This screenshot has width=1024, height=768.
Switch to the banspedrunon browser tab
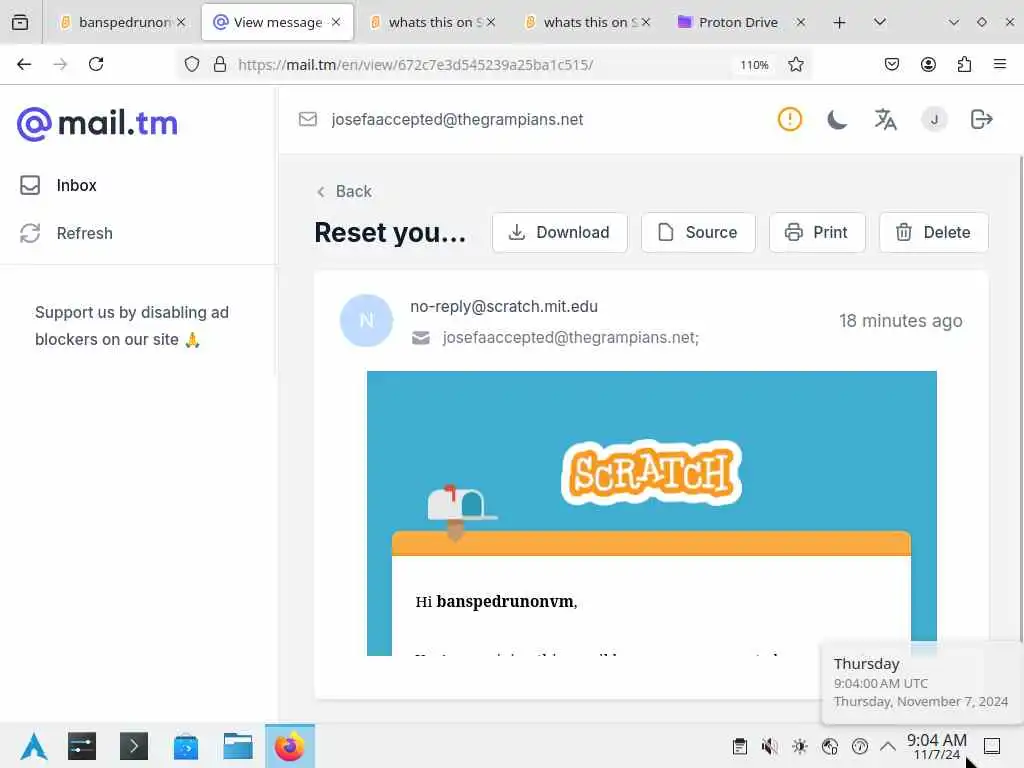(122, 22)
